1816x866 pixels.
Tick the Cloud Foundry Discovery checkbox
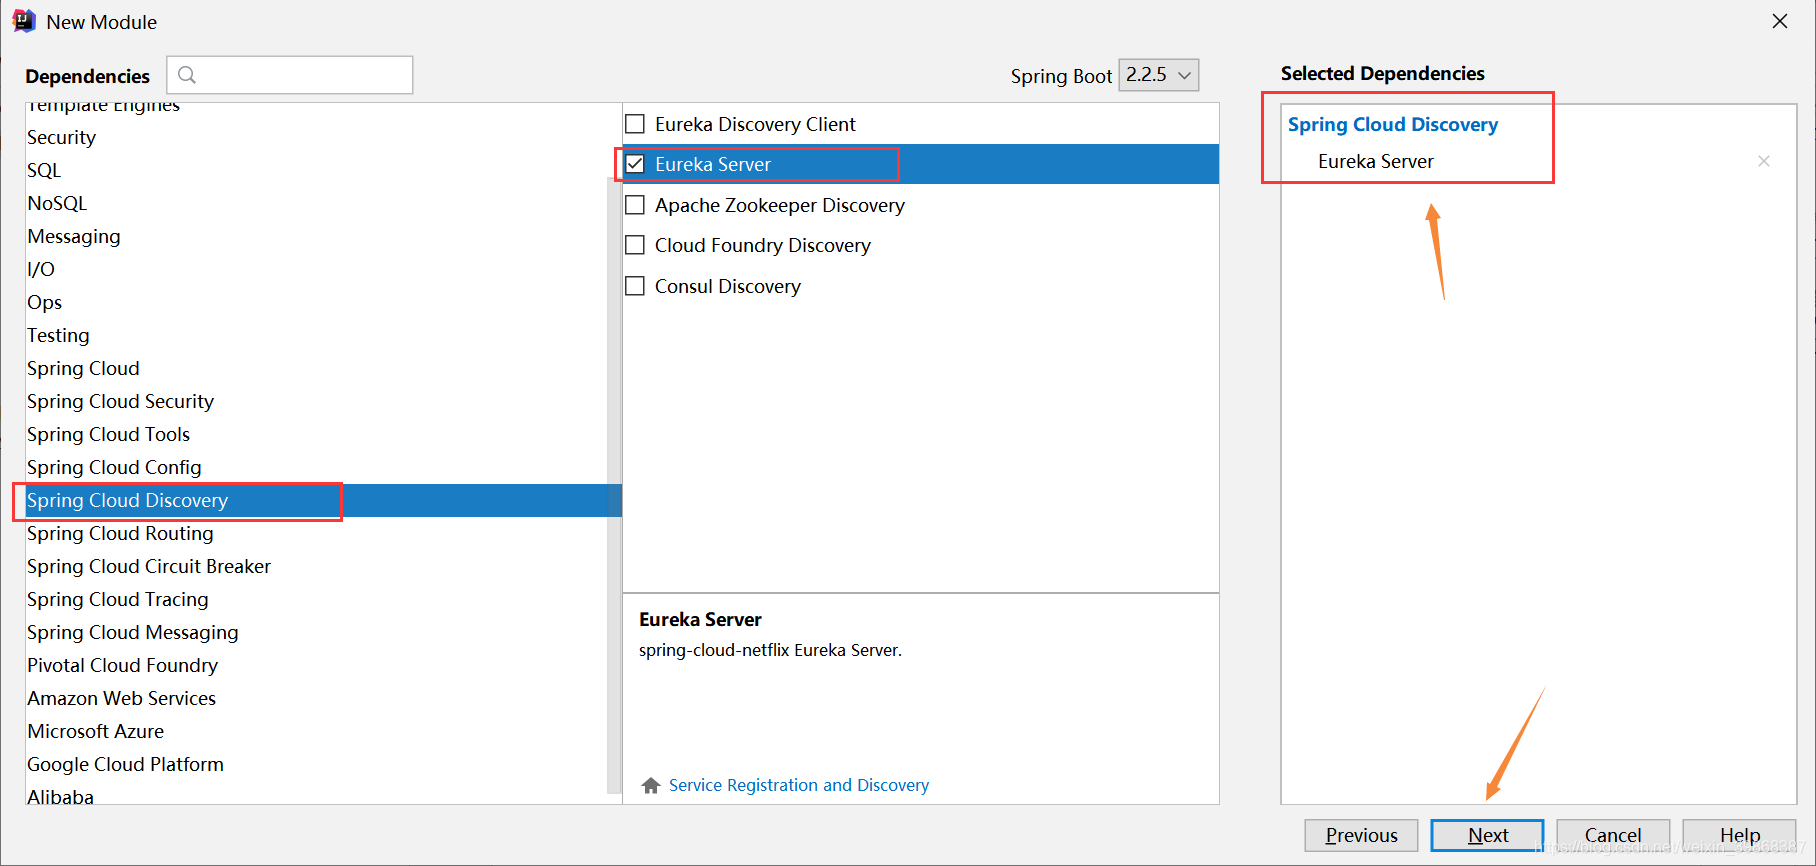tap(635, 245)
